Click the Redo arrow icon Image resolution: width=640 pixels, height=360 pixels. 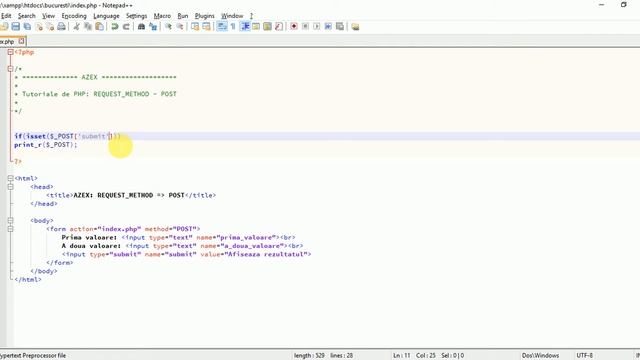tap(126, 27)
